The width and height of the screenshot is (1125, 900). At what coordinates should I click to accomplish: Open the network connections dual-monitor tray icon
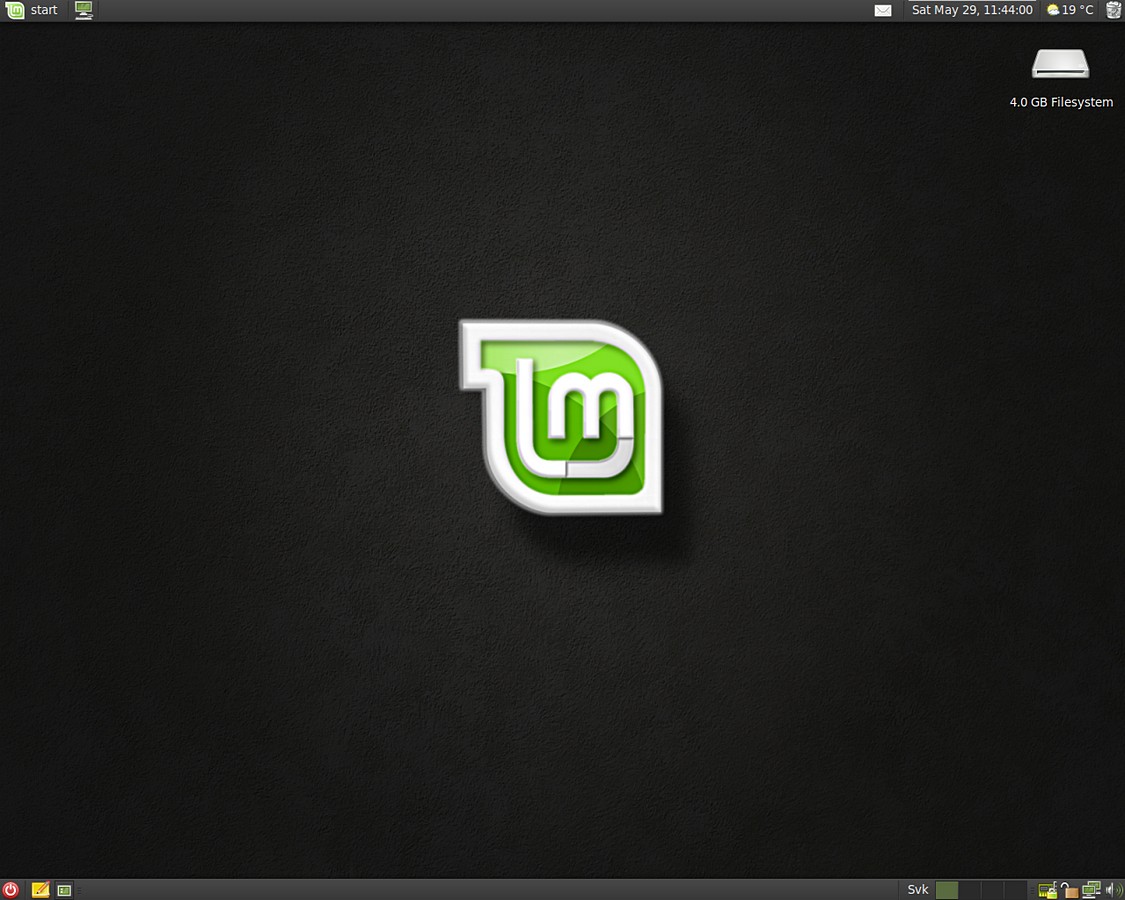(1091, 890)
